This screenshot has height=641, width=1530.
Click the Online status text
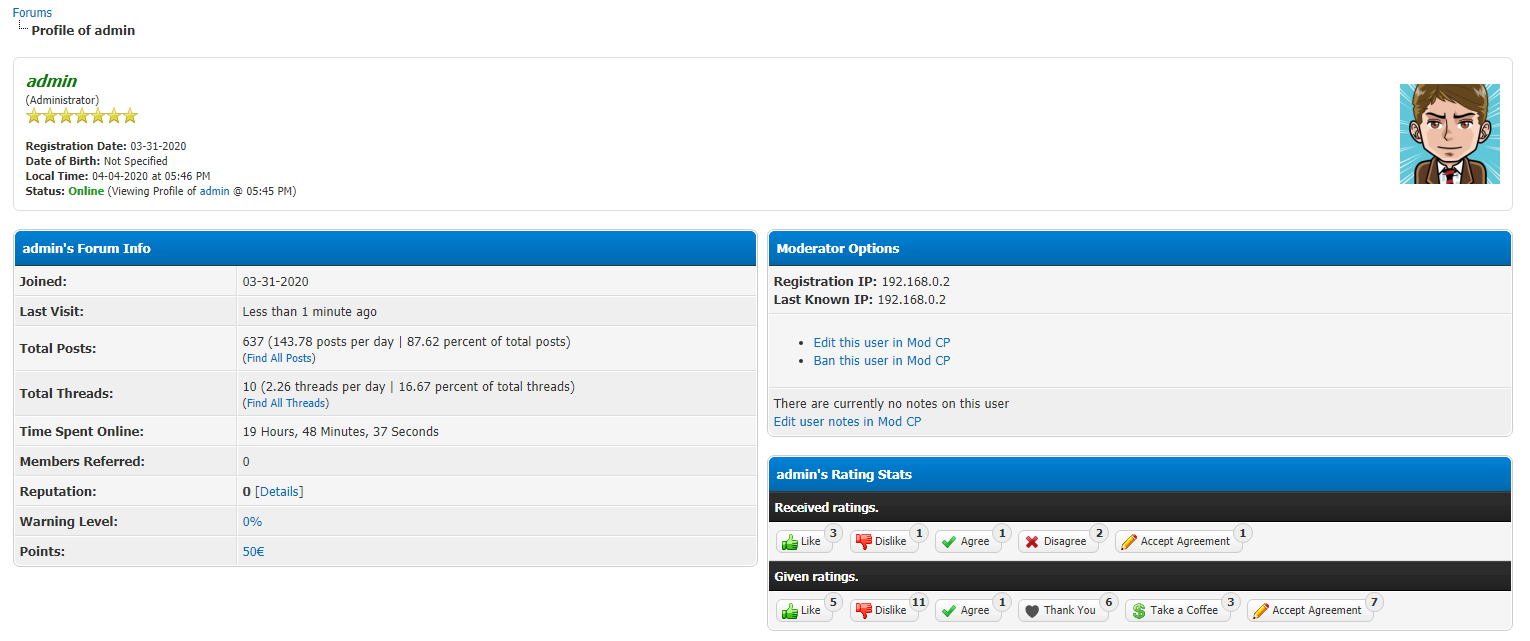tap(86, 191)
